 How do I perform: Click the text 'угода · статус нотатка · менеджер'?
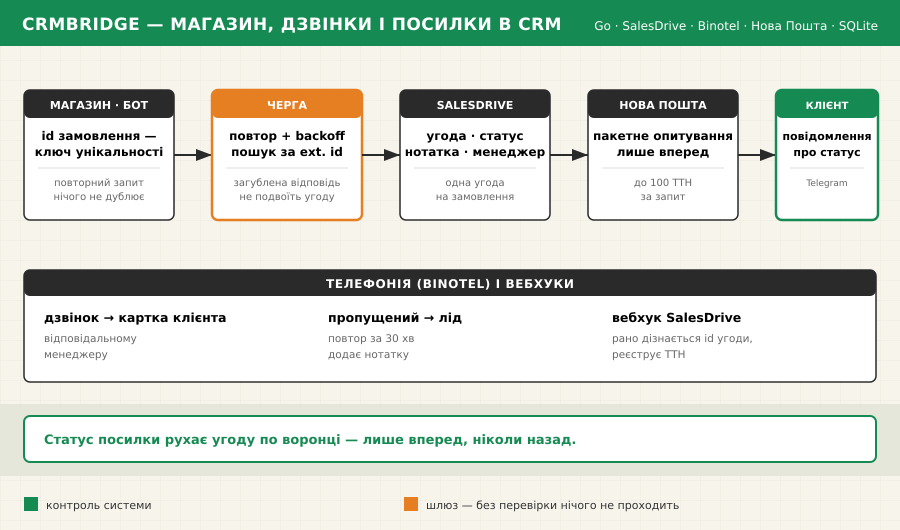click(x=475, y=144)
